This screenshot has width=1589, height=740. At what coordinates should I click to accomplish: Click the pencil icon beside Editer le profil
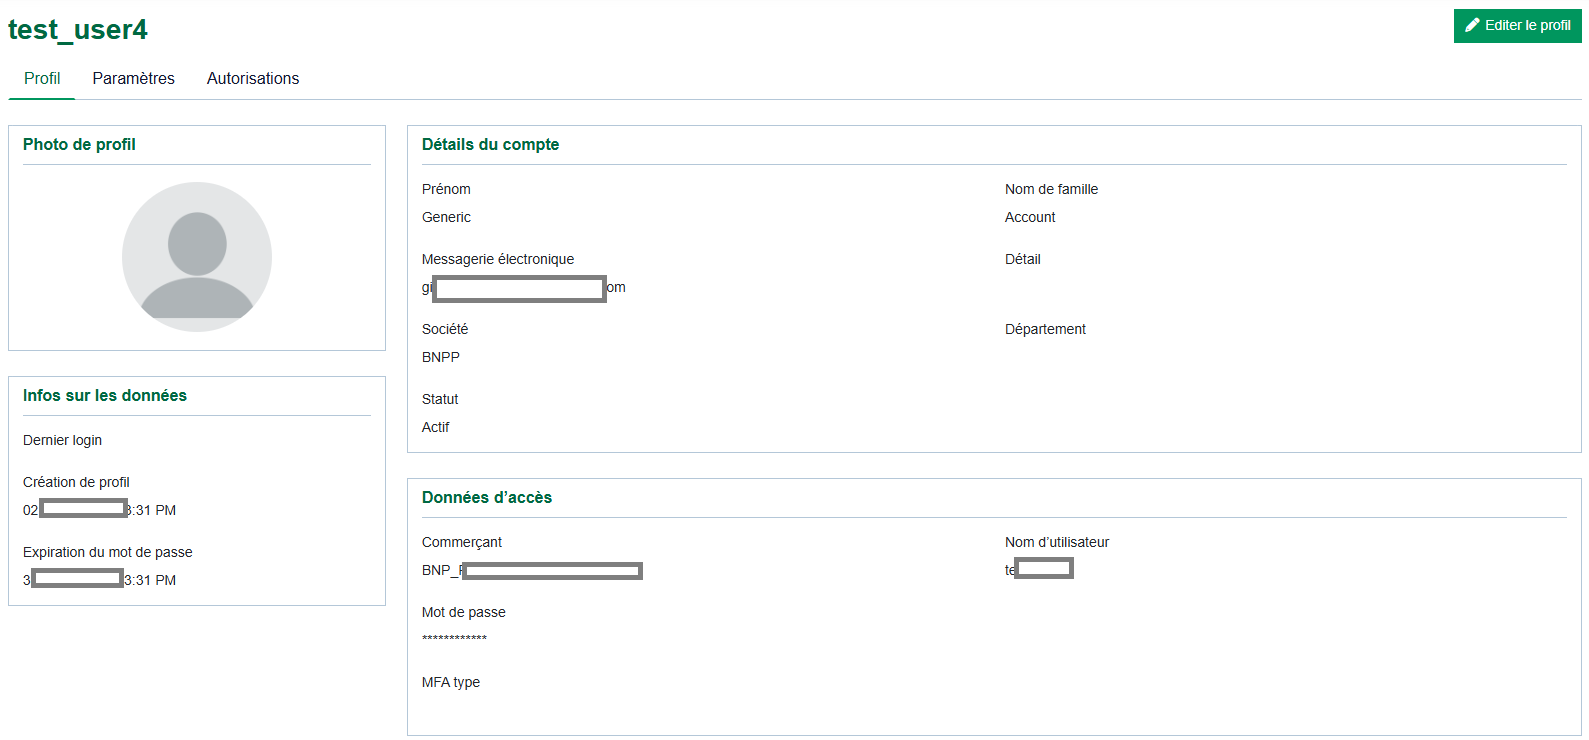[1472, 25]
